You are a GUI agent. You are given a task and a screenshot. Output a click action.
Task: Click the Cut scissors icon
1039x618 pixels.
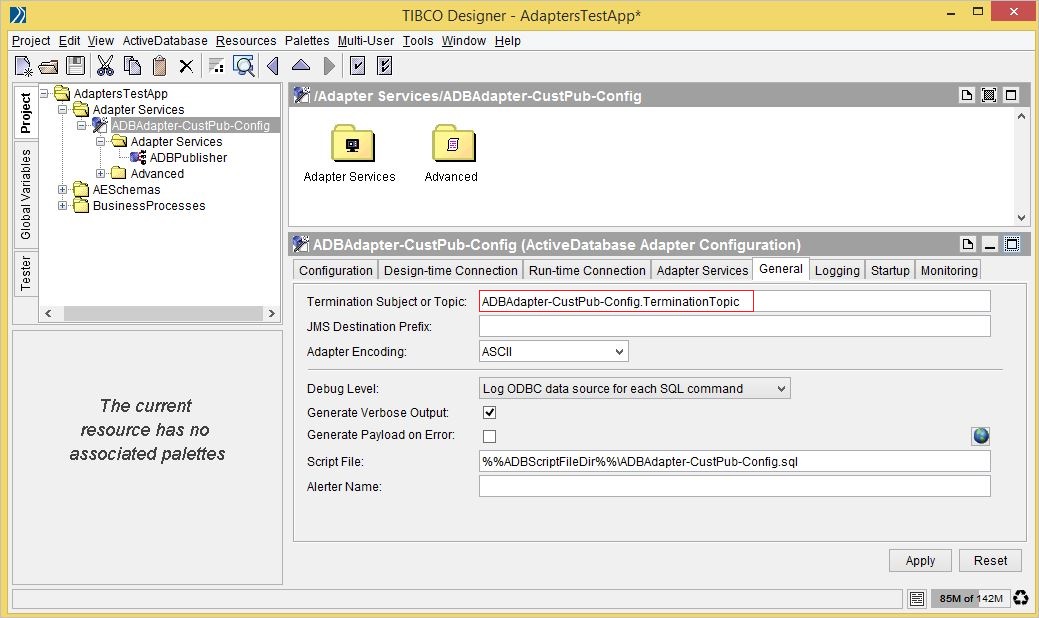coord(105,66)
